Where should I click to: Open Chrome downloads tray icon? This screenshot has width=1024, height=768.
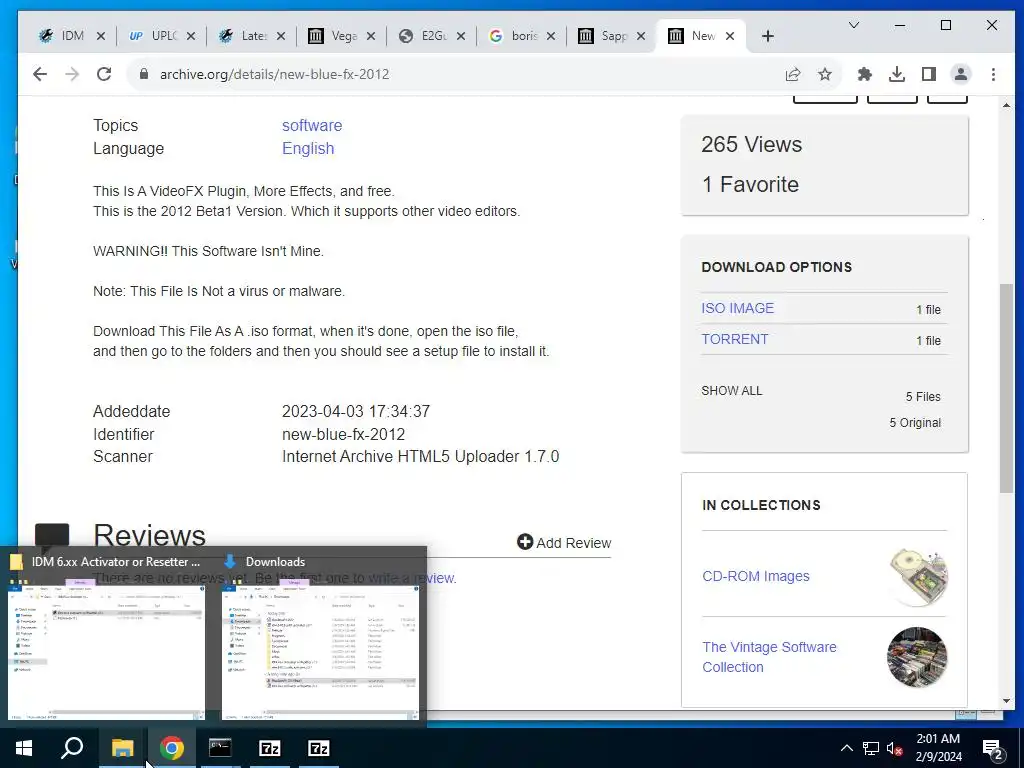click(x=897, y=74)
